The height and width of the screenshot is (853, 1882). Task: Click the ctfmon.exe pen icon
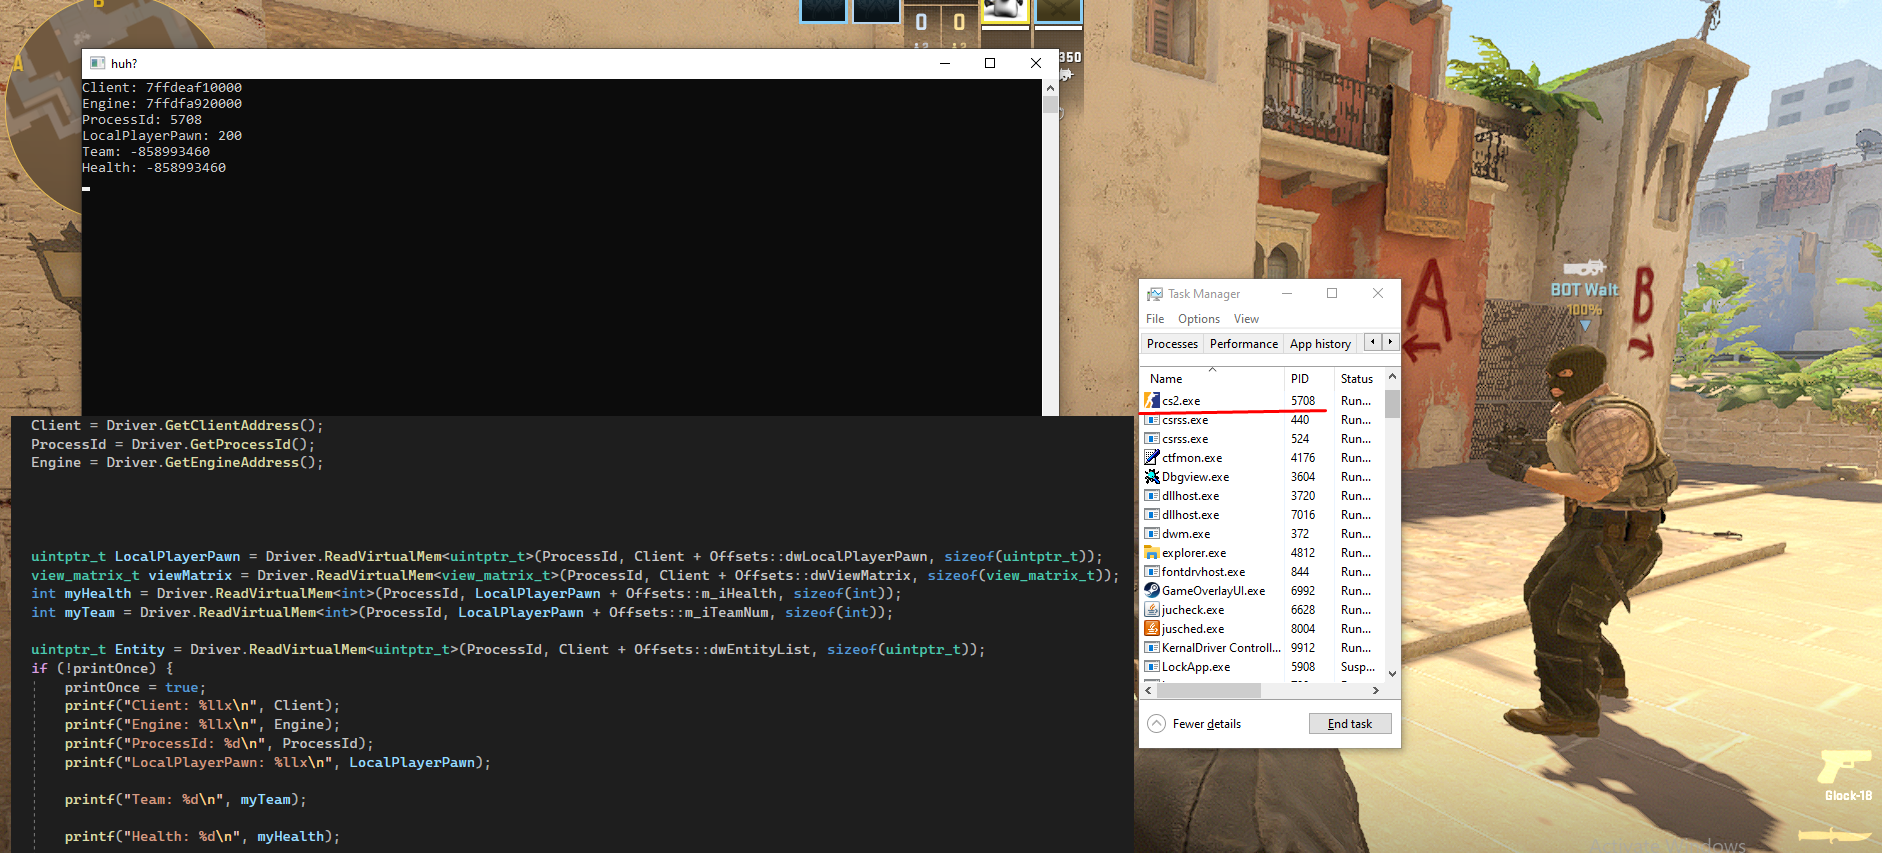pyautogui.click(x=1152, y=458)
